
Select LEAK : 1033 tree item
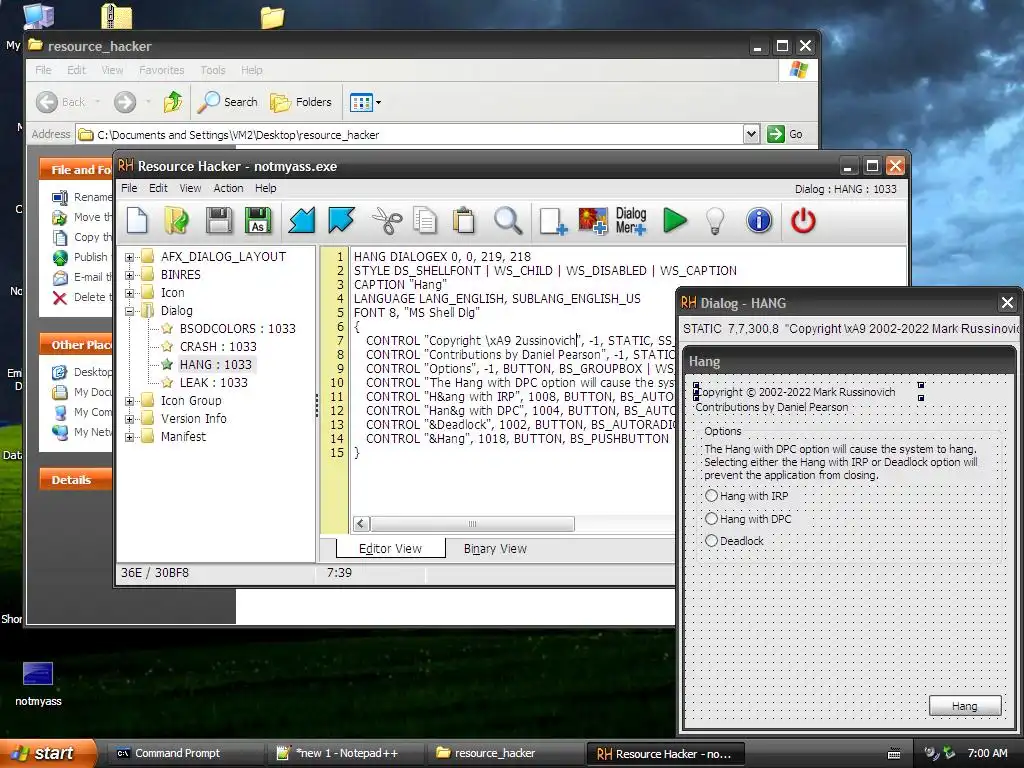coord(213,383)
